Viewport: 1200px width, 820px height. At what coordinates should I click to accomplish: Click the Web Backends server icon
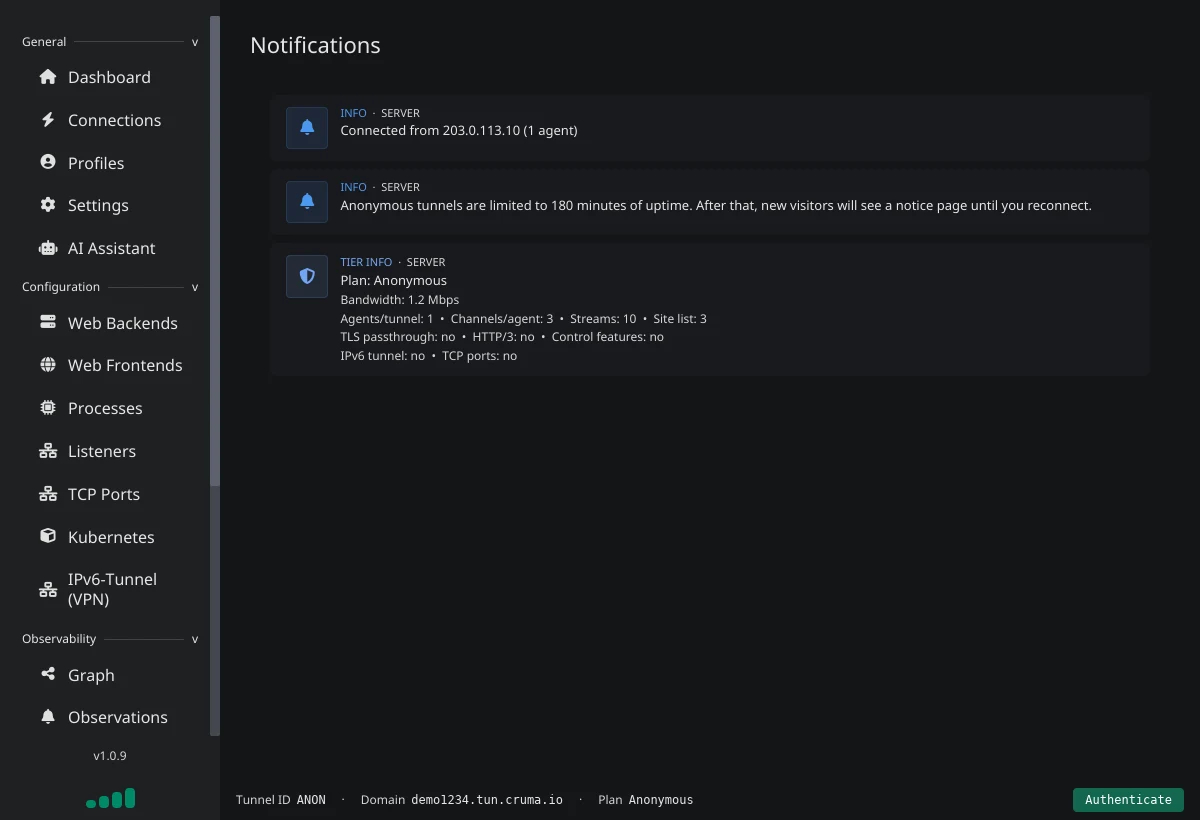[x=47, y=322]
